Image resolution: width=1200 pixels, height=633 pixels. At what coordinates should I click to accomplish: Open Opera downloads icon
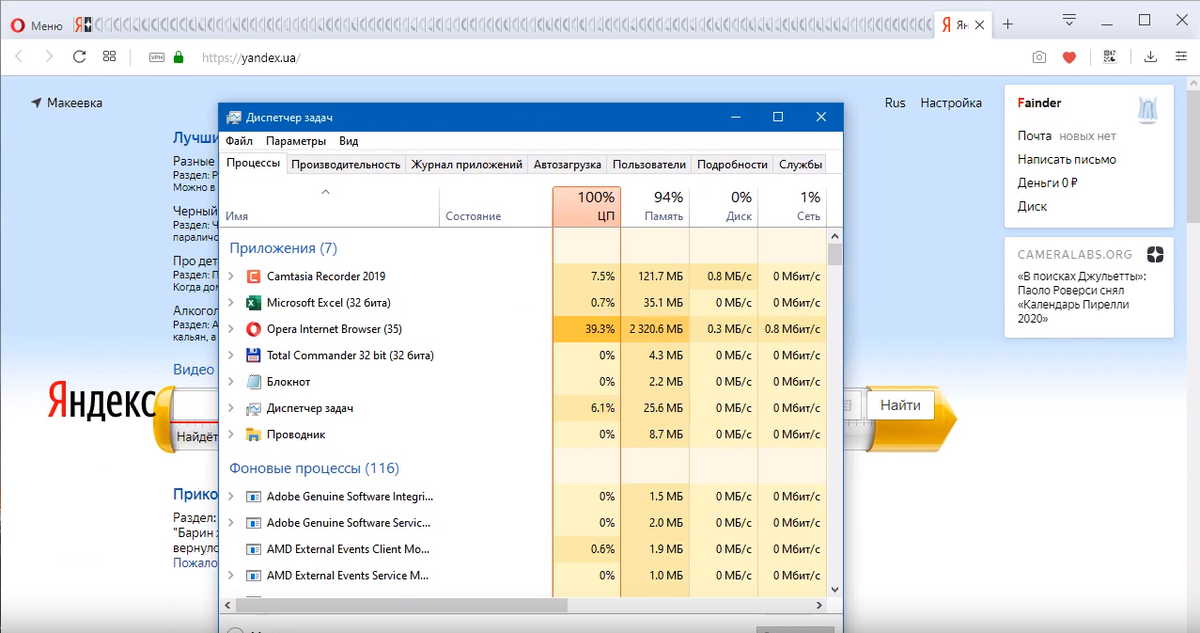point(1150,57)
